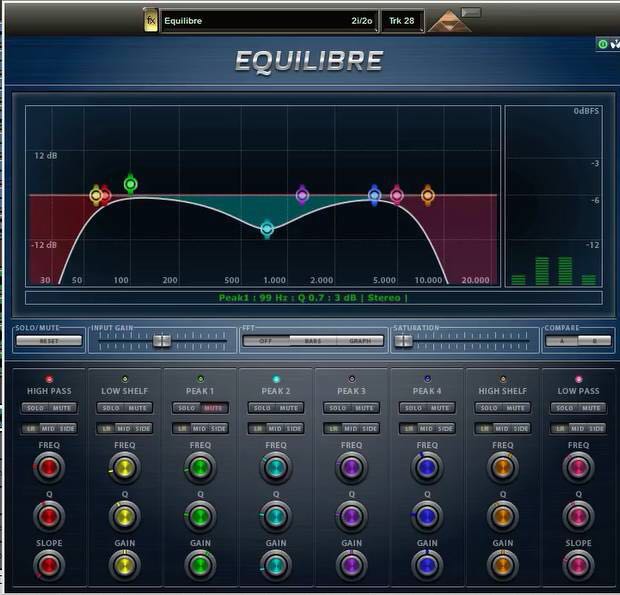Image resolution: width=620 pixels, height=595 pixels.
Task: Click the purple Peak 3 Gain knob
Action: coord(351,565)
